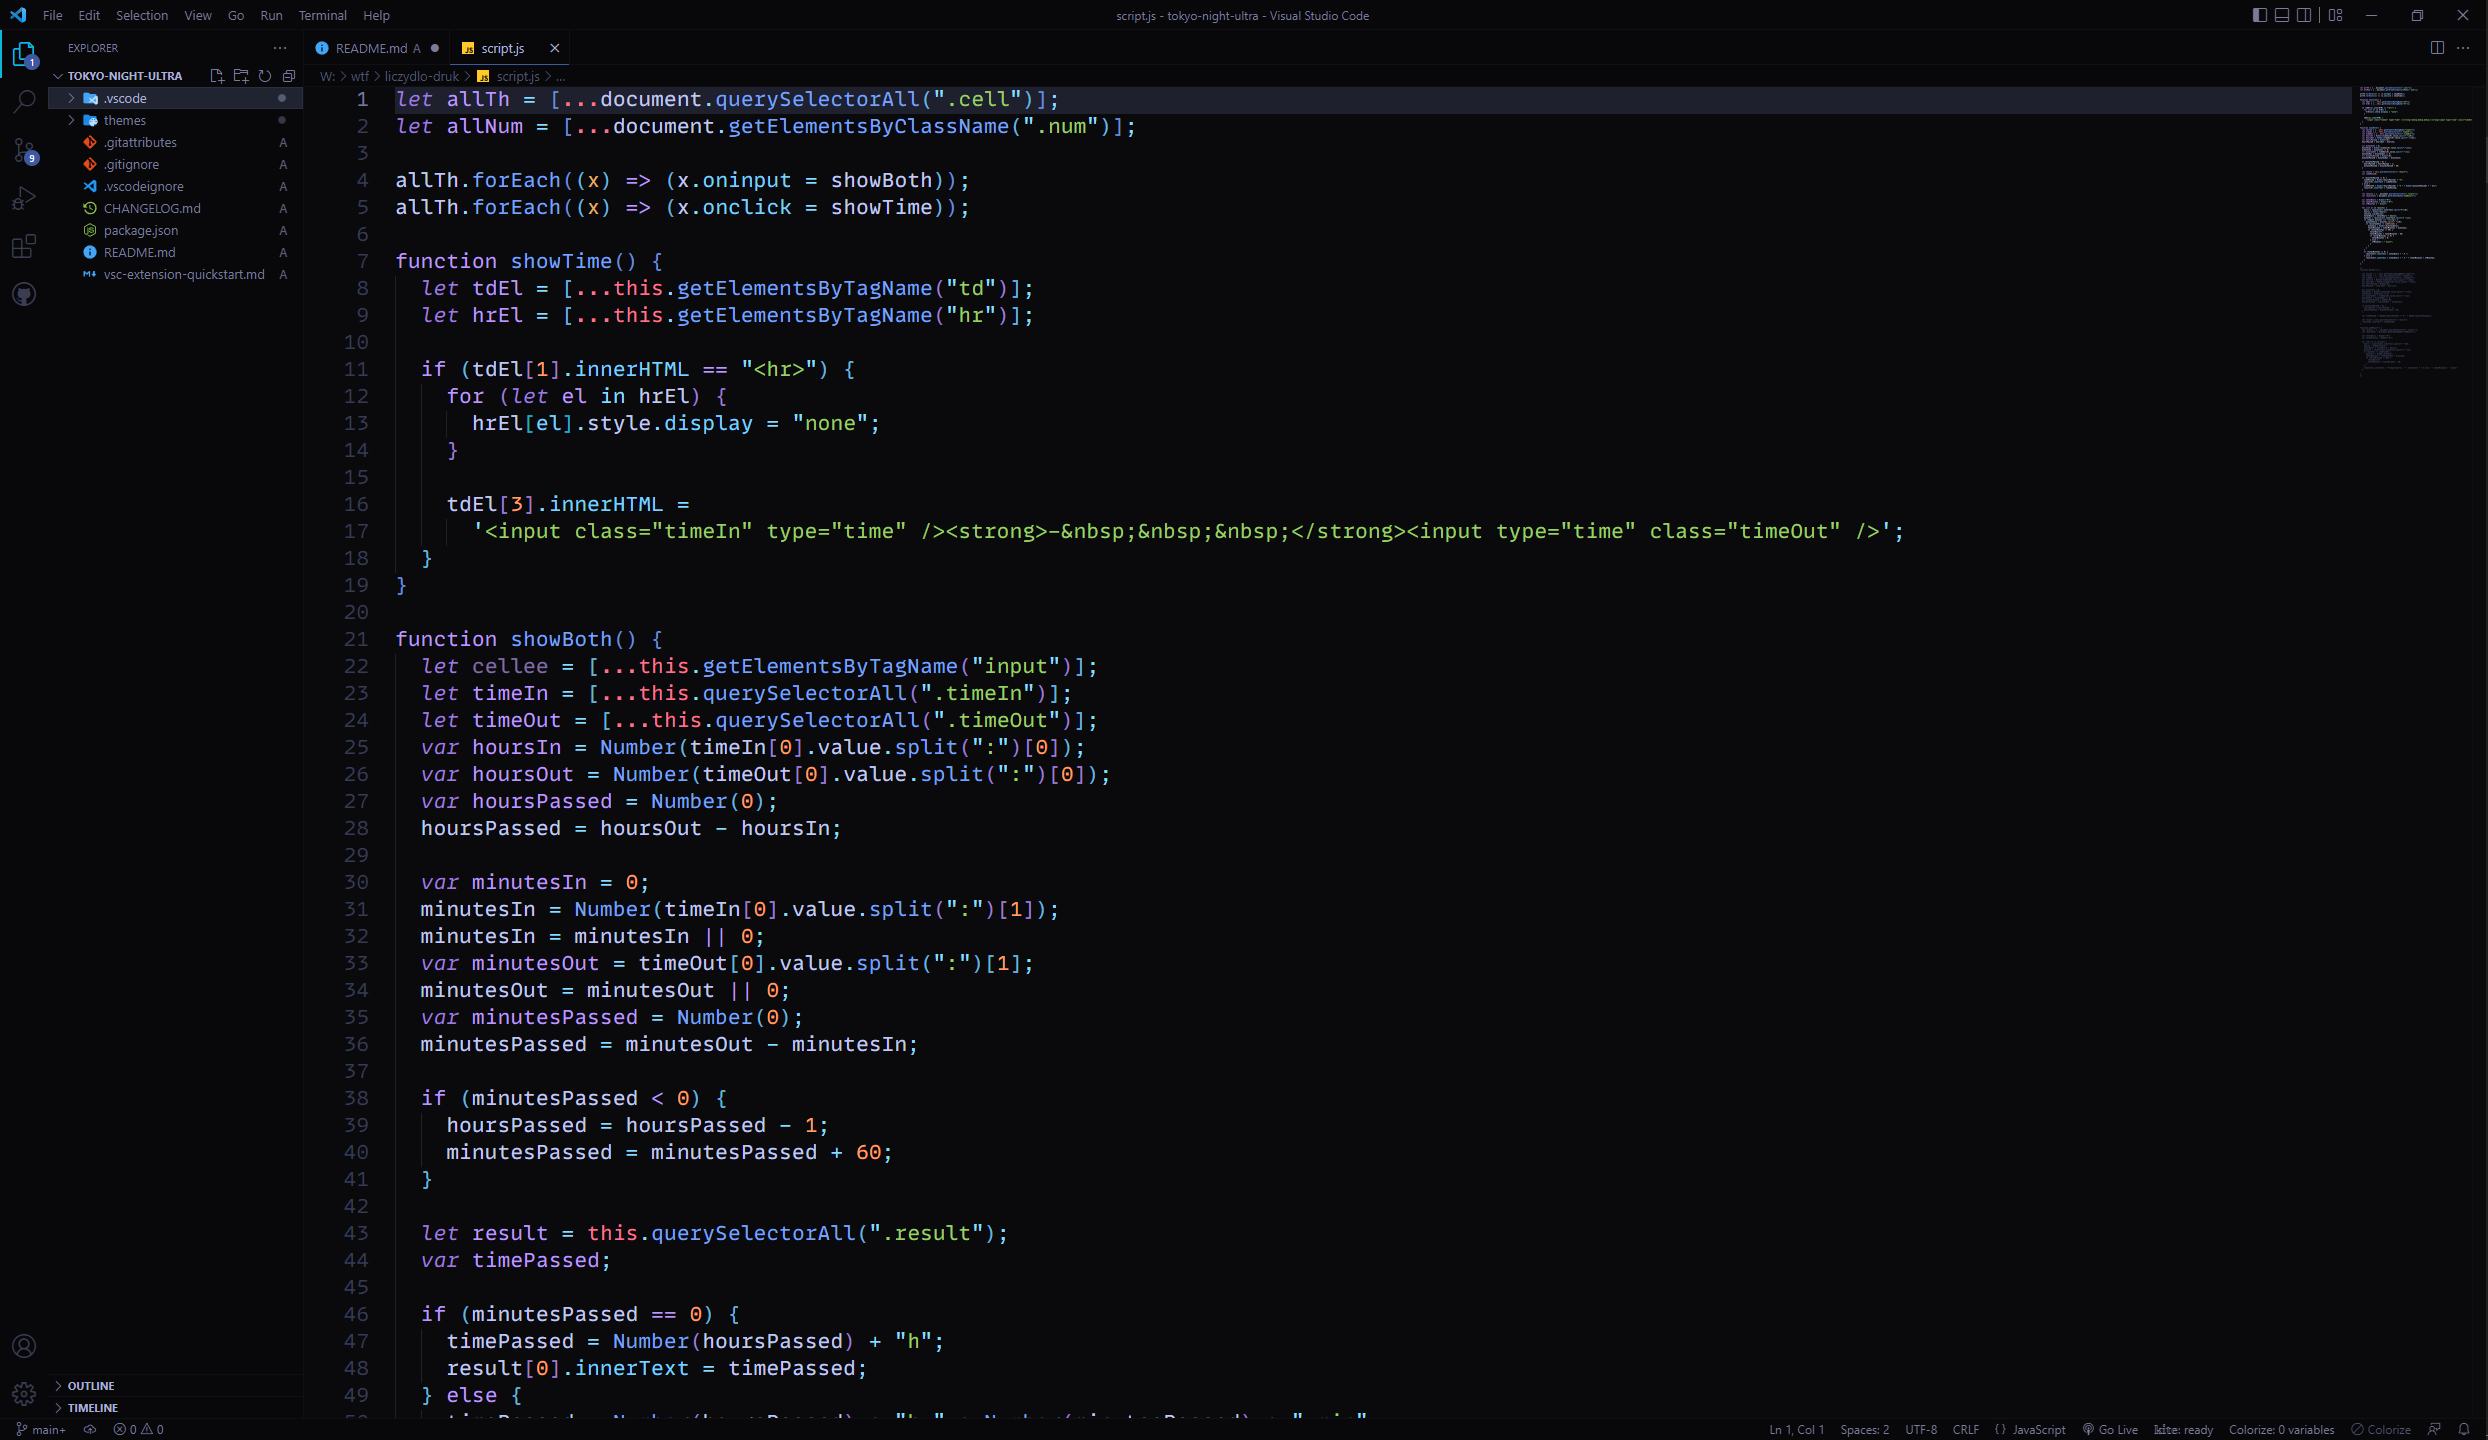Image resolution: width=2488 pixels, height=1440 pixels.
Task: Open the Terminal menu
Action: tap(322, 15)
